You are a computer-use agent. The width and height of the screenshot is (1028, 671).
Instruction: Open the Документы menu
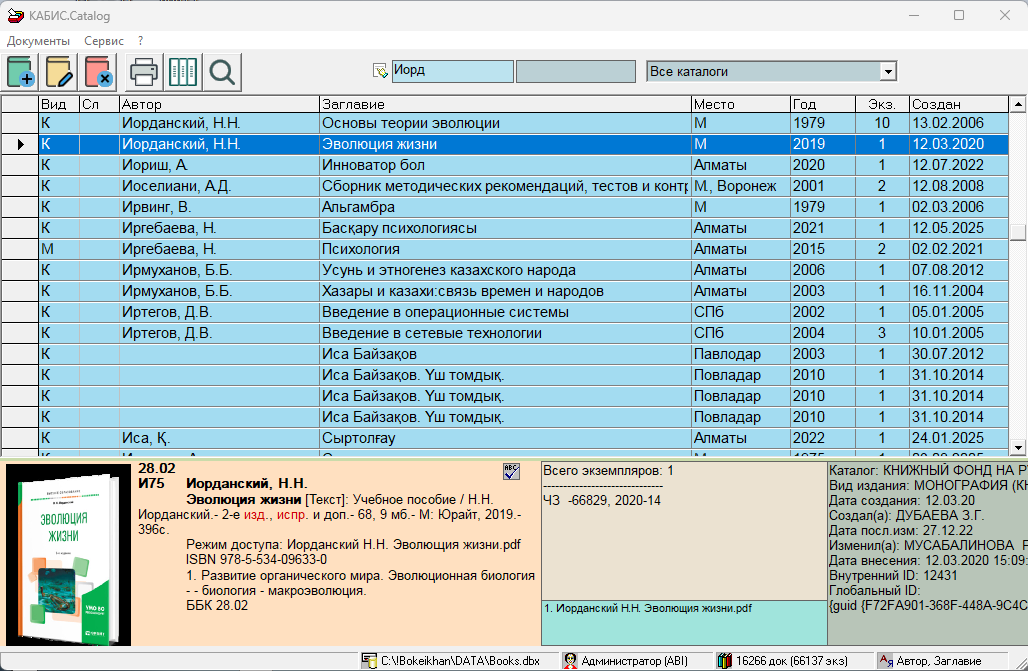[38, 41]
